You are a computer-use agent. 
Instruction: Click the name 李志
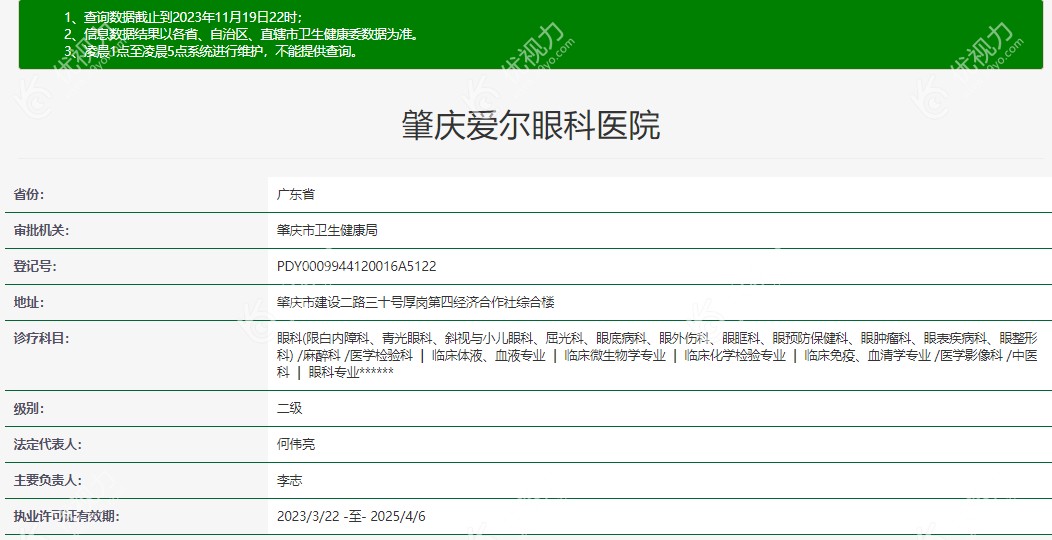[290, 481]
